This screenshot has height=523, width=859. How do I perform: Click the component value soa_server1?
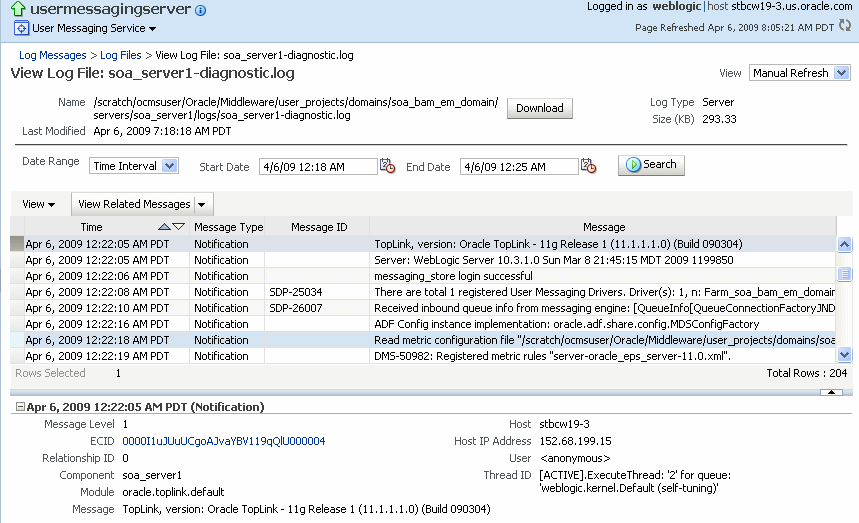coord(152,475)
